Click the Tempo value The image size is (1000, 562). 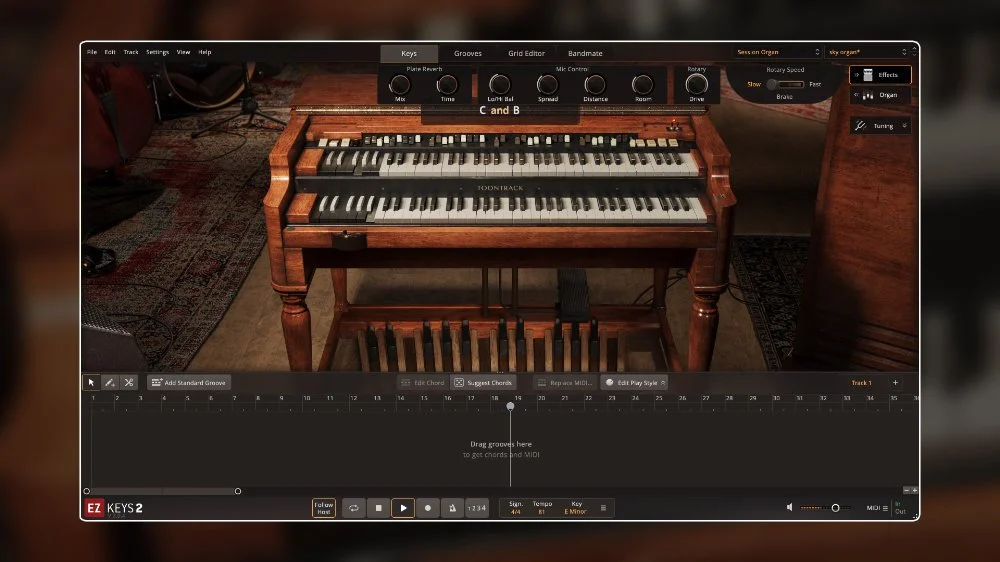[541, 512]
